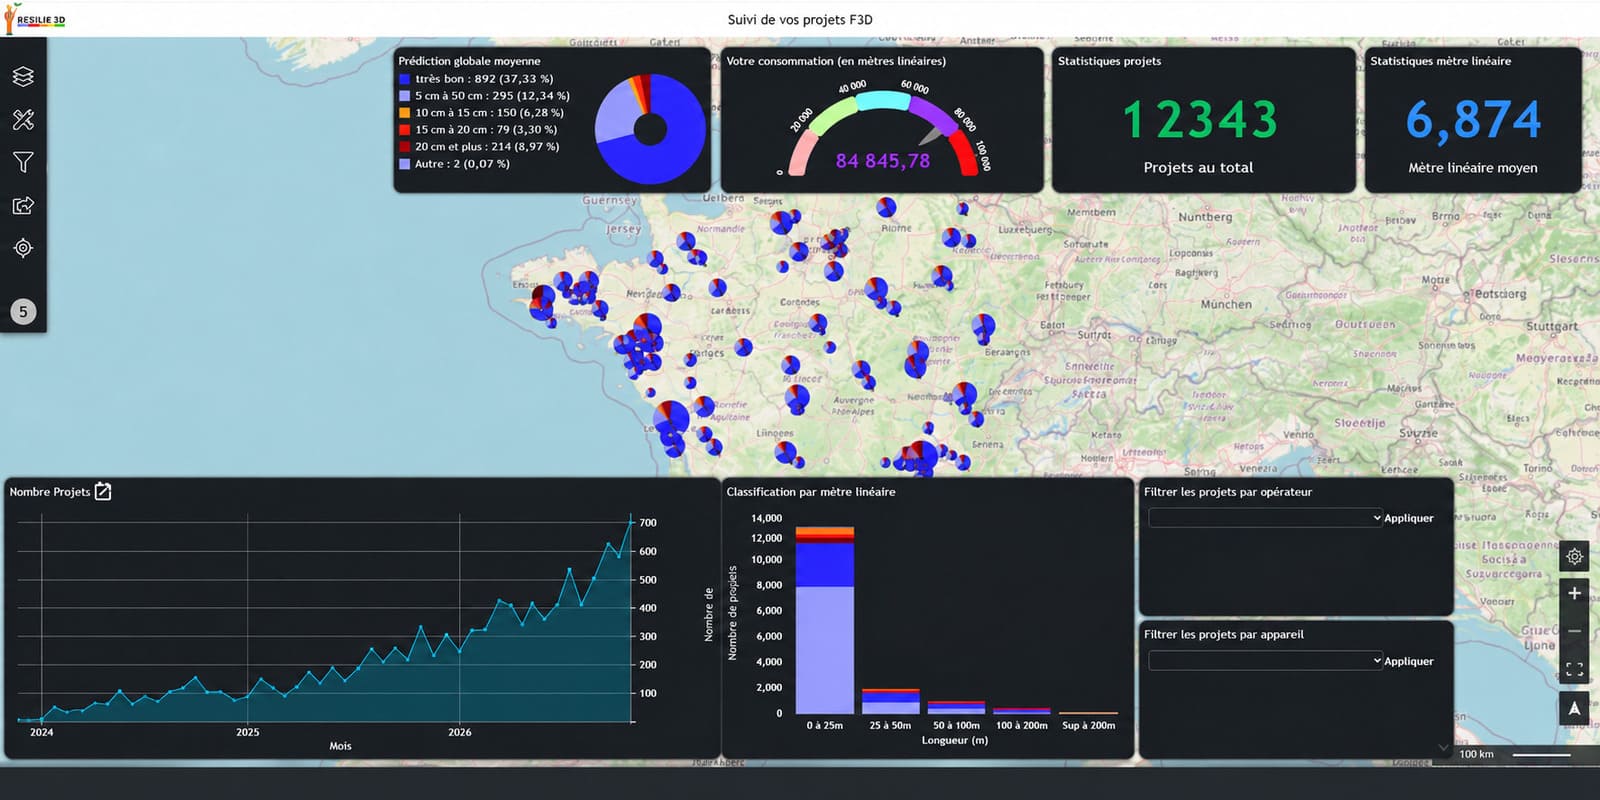The width and height of the screenshot is (1600, 800).
Task: Click the 'Suivi de vos projets F3D' title
Action: [800, 19]
